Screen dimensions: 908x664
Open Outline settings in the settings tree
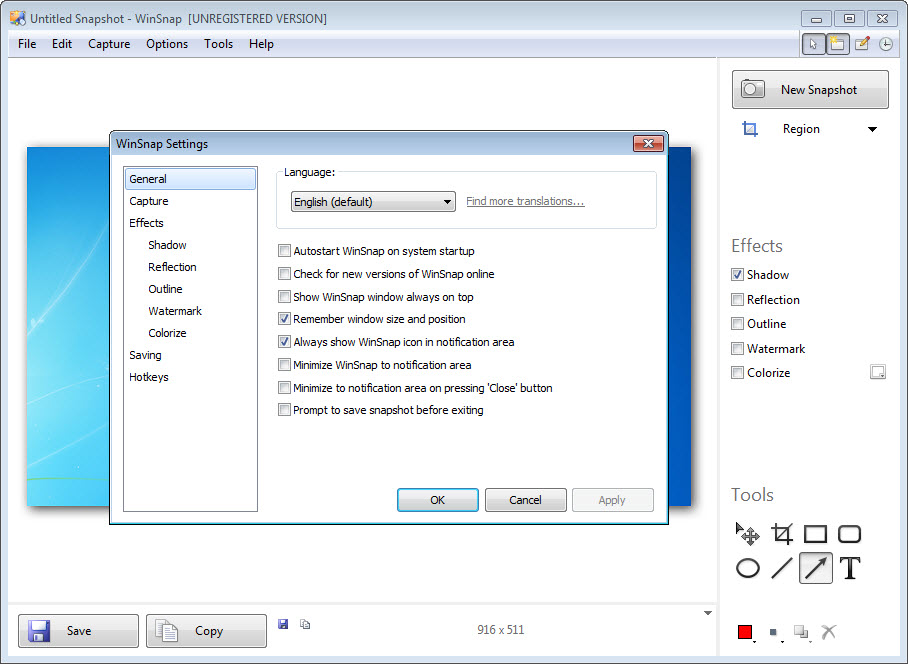coord(165,289)
